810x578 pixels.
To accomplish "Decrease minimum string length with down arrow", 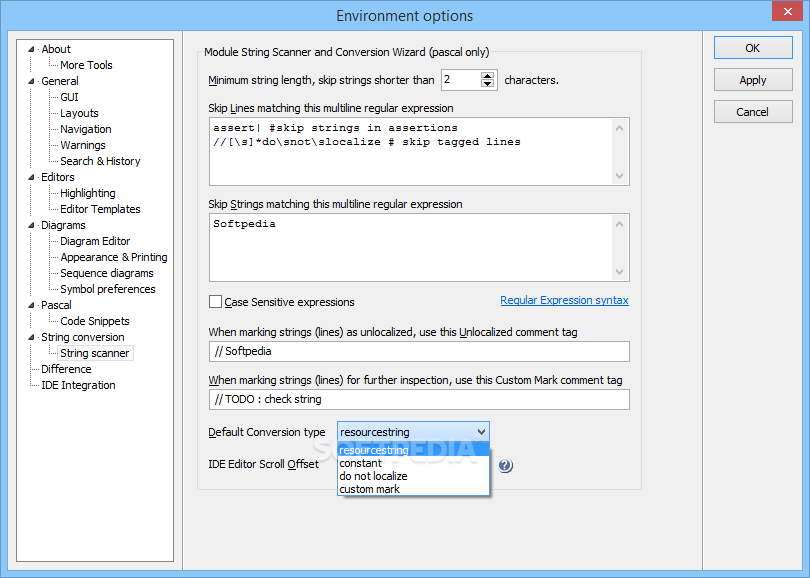I will 487,84.
